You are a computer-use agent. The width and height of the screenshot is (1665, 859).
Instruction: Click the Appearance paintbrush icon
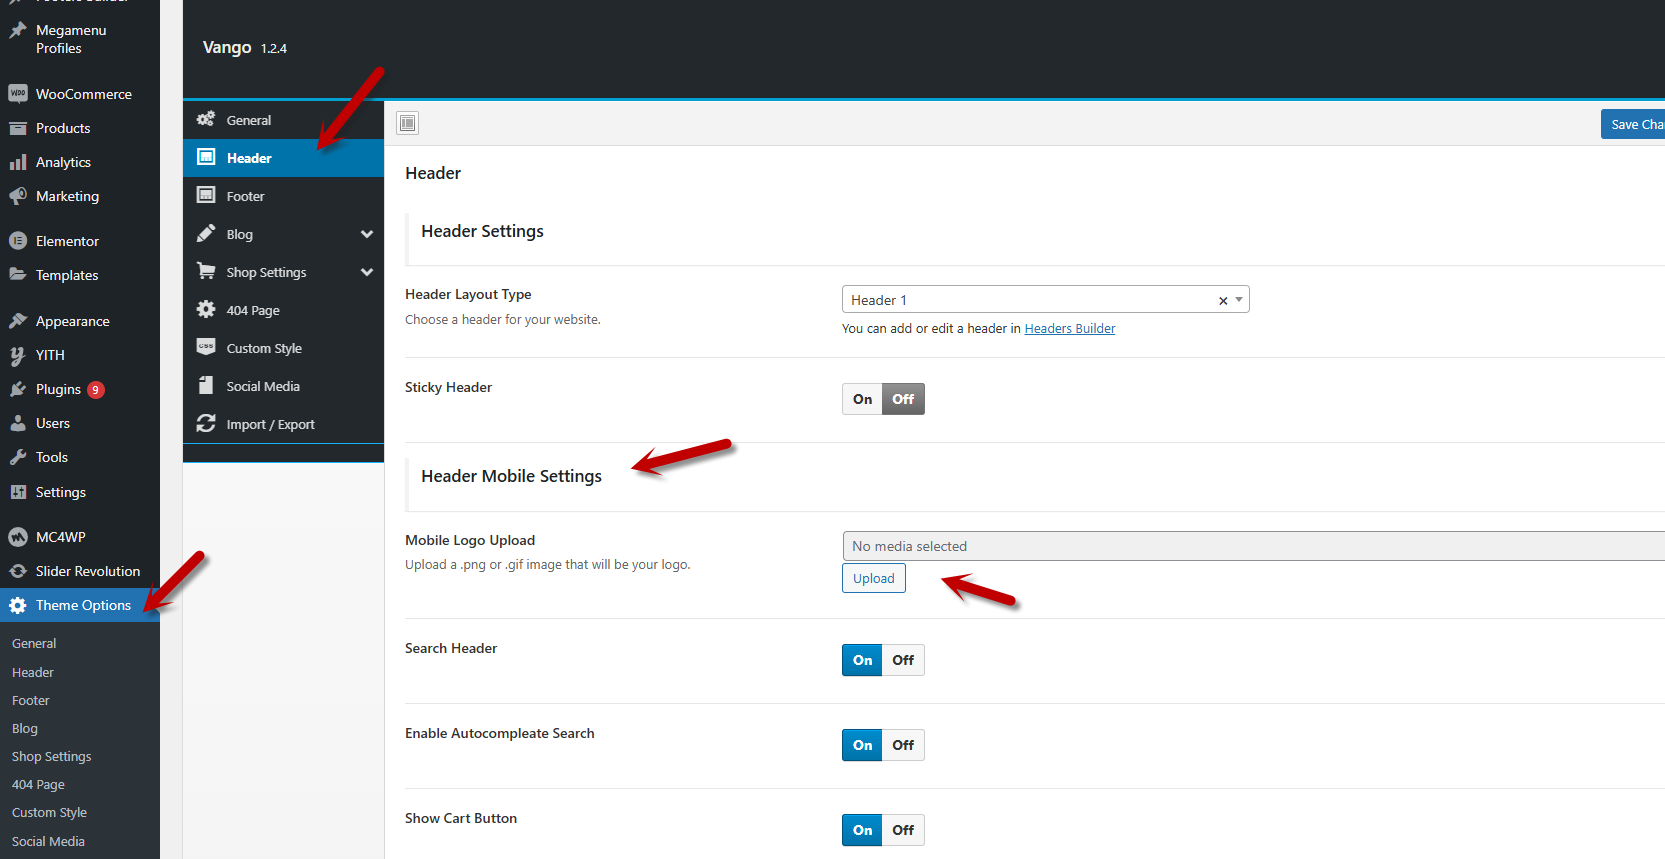point(18,321)
